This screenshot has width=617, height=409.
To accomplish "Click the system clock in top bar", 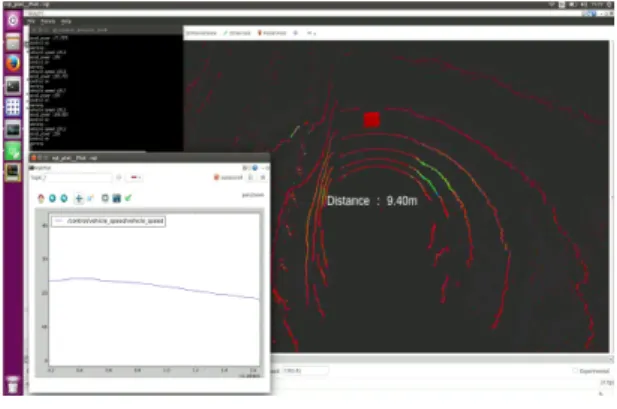I will [x=597, y=4].
